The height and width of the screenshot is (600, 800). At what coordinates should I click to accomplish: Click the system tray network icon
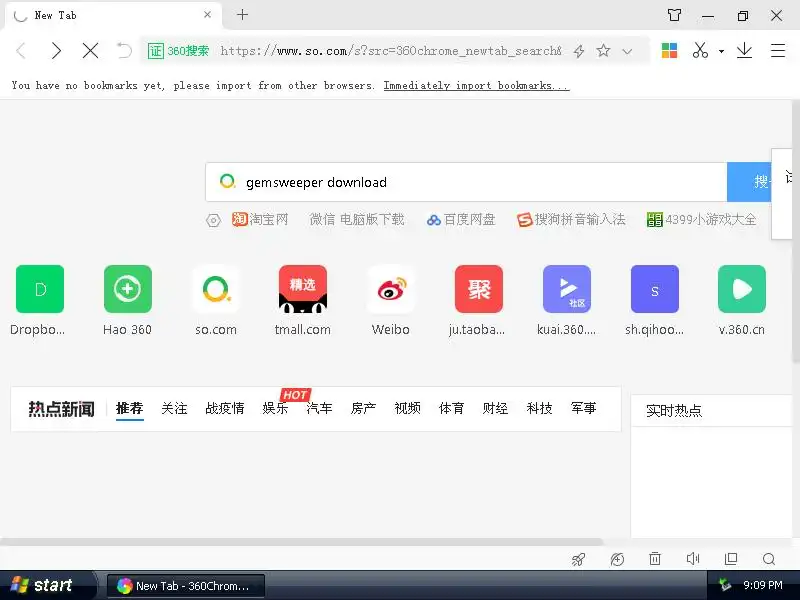(x=724, y=585)
